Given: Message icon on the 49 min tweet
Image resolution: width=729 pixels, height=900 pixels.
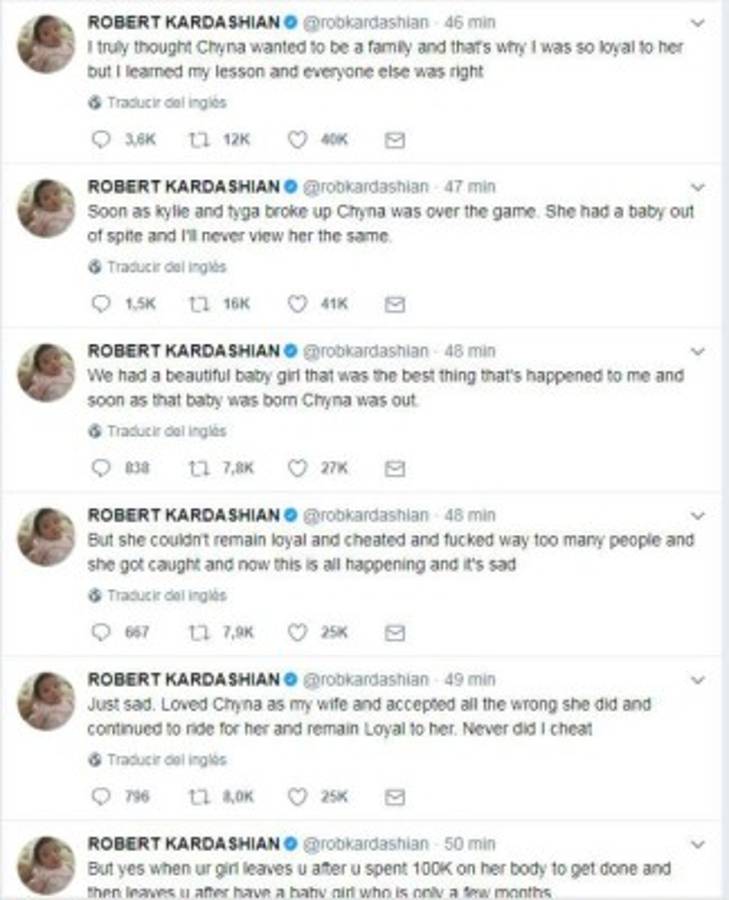Looking at the screenshot, I should 395,797.
